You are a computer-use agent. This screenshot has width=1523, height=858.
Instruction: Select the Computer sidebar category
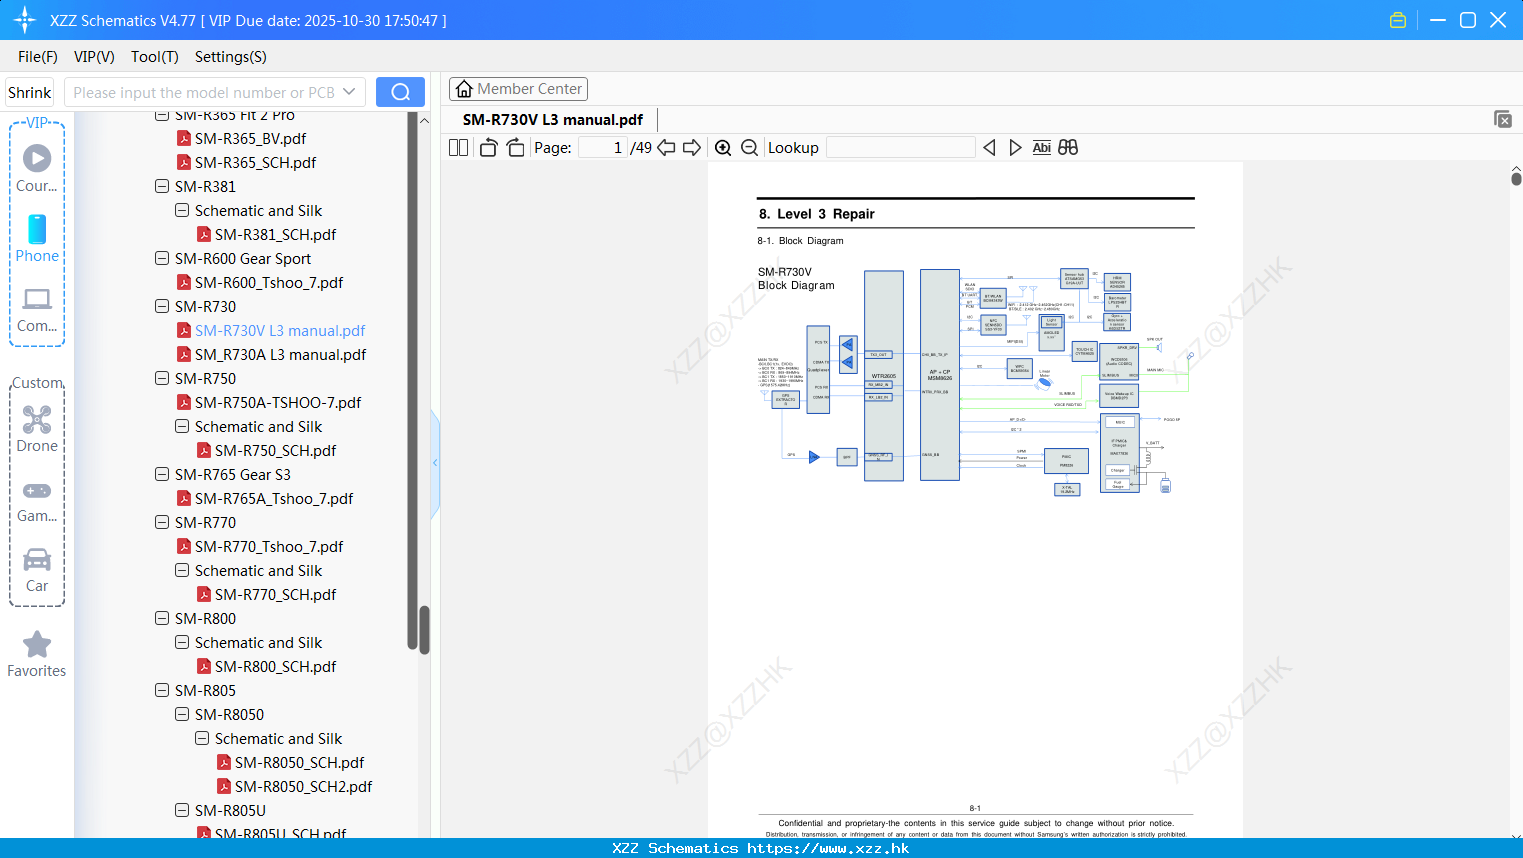[x=37, y=310]
